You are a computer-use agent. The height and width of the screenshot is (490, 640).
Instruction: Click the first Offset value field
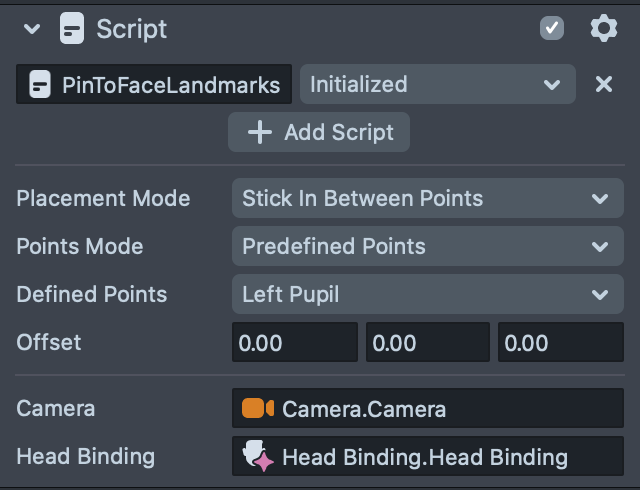click(x=294, y=343)
